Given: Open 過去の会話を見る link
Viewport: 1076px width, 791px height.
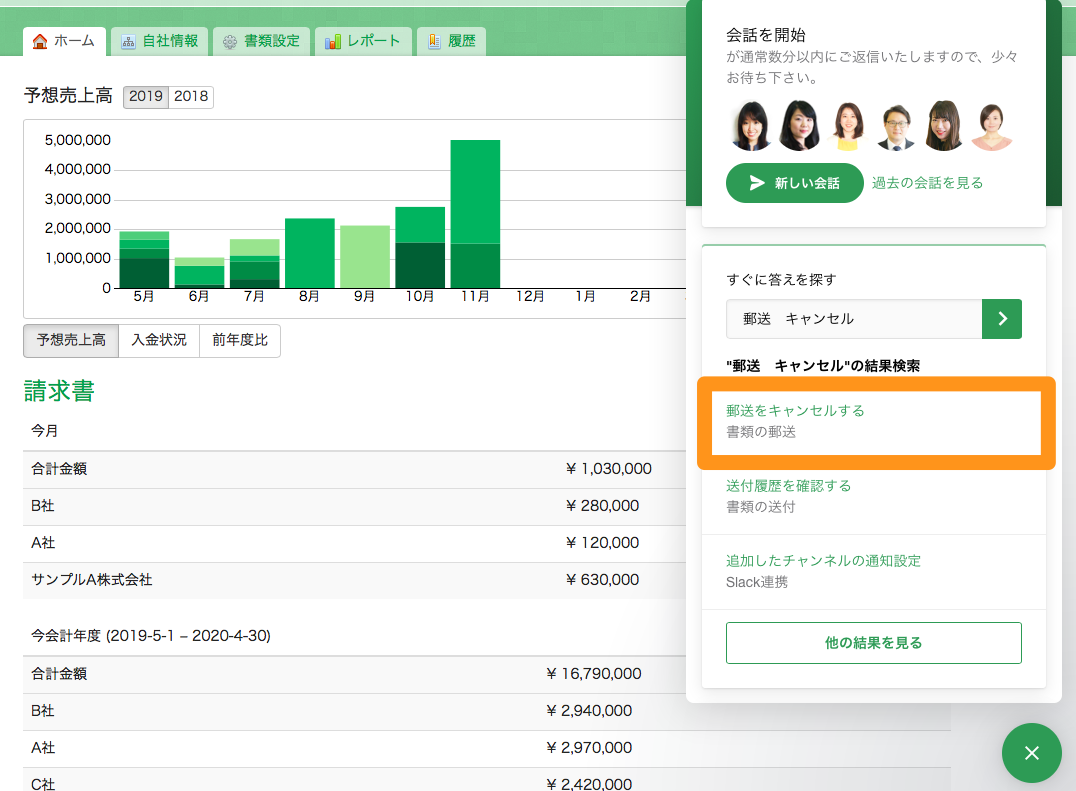Looking at the screenshot, I should click(927, 183).
